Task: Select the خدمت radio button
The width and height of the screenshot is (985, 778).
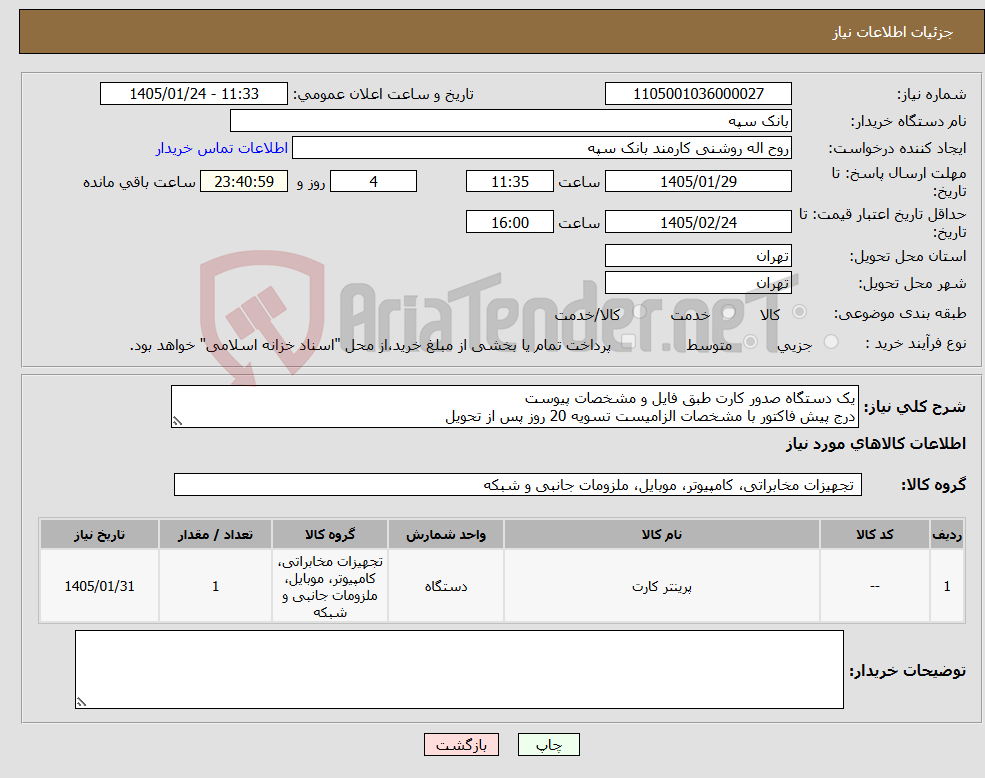Action: point(729,312)
